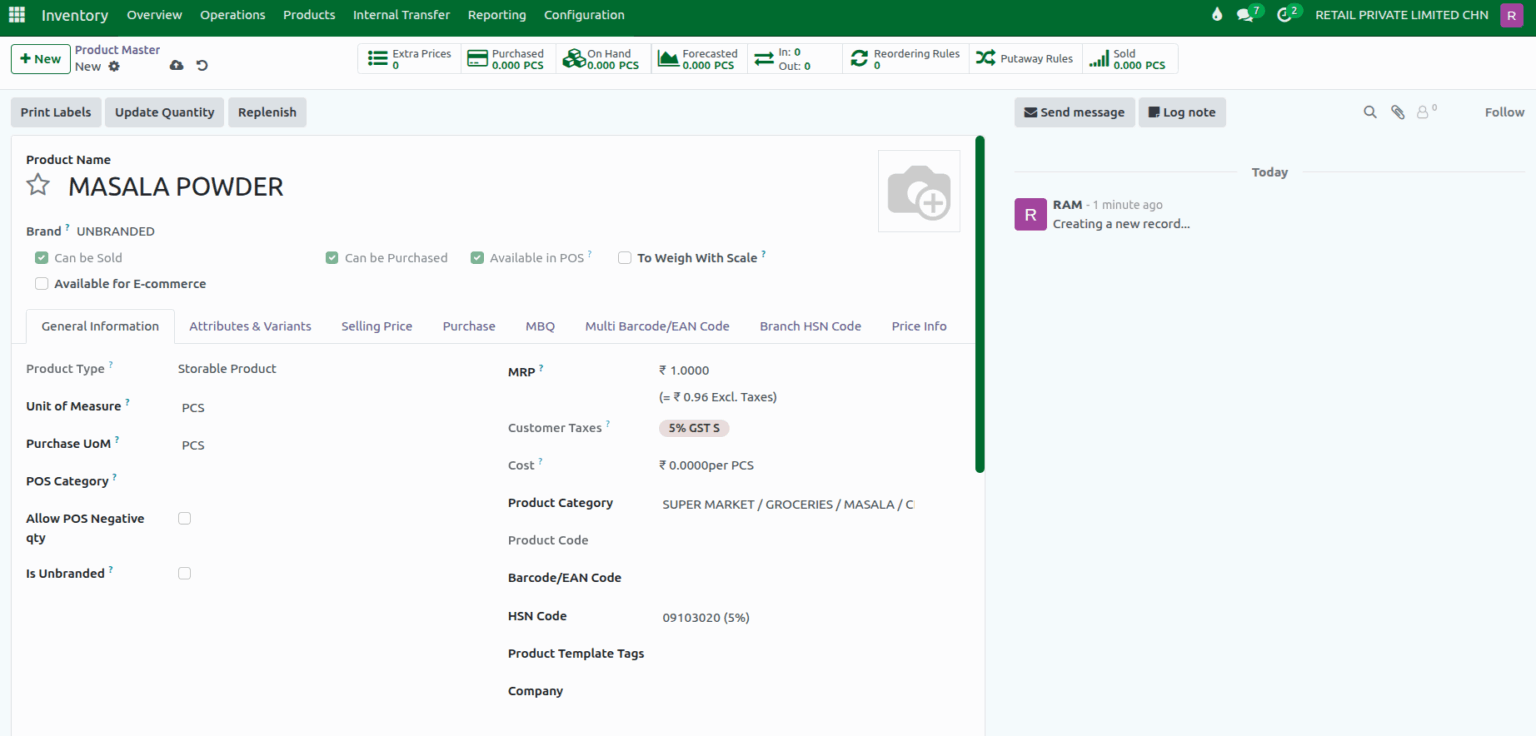Click the attachment paperclip icon in chatter
1536x736 pixels.
pyautogui.click(x=1398, y=112)
